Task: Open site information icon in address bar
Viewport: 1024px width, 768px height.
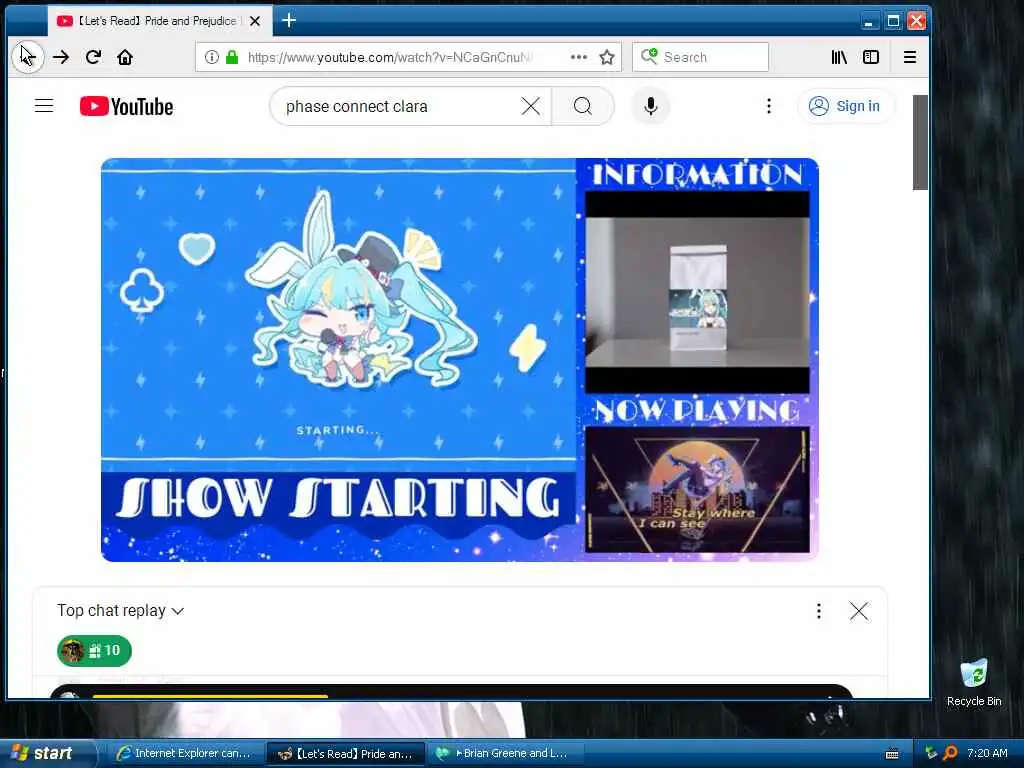Action: pyautogui.click(x=212, y=57)
